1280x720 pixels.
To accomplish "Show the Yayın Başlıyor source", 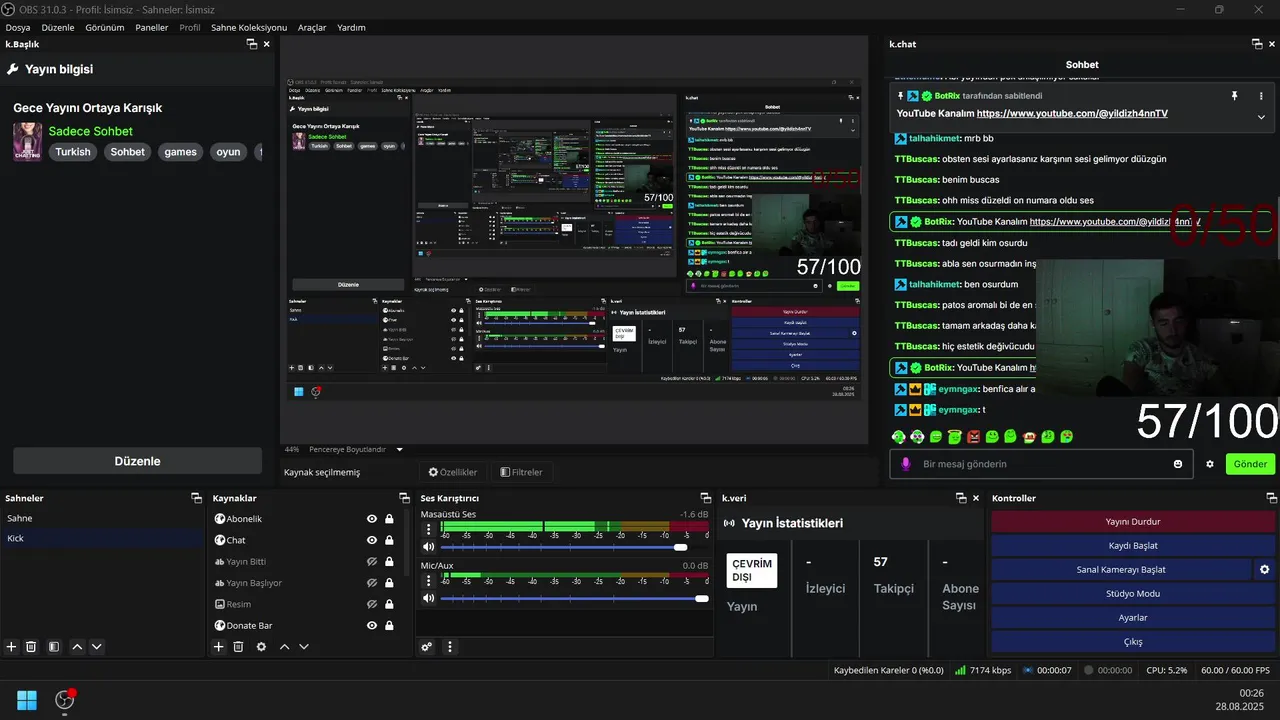I will (x=372, y=583).
